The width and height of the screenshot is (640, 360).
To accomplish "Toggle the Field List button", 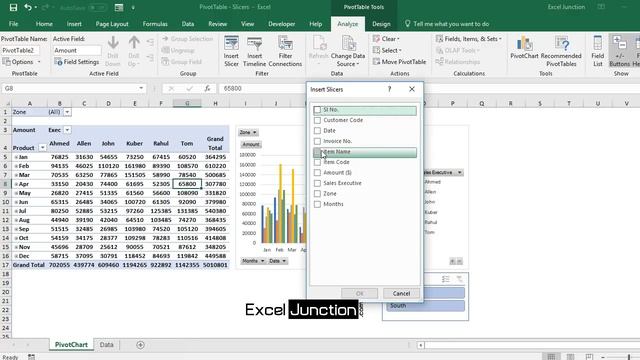I will [x=598, y=51].
